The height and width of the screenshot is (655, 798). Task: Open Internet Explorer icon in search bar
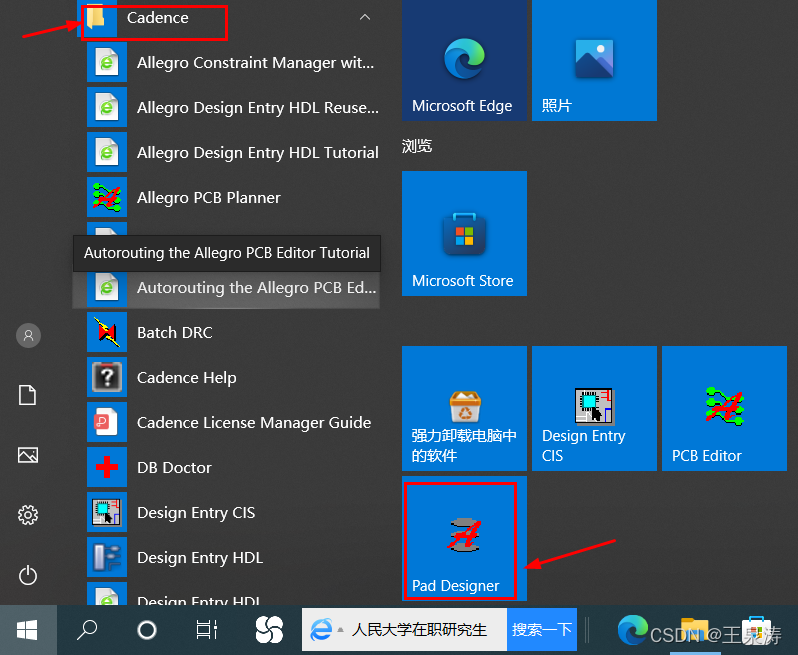321,630
